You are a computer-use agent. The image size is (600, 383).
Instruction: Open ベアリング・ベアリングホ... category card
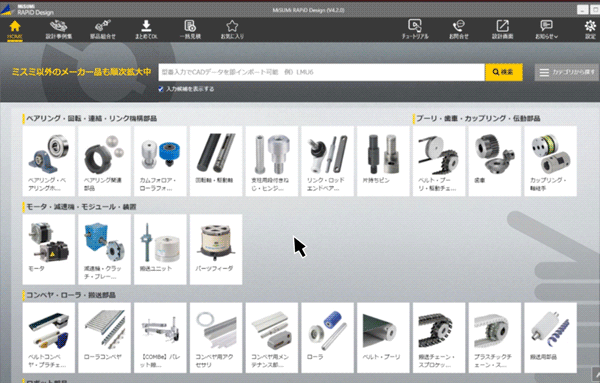coord(49,161)
